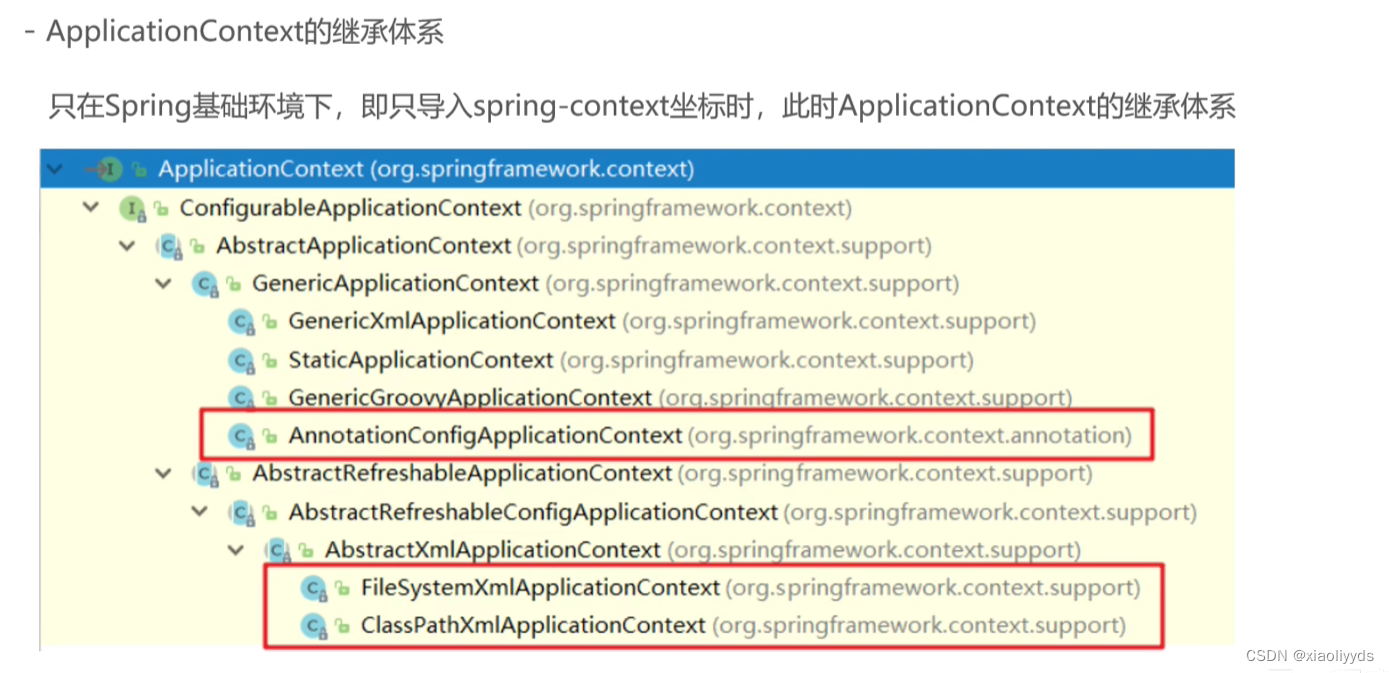1389x673 pixels.
Task: Select the AnnotationConfigApplicationContext entry
Action: [485, 435]
